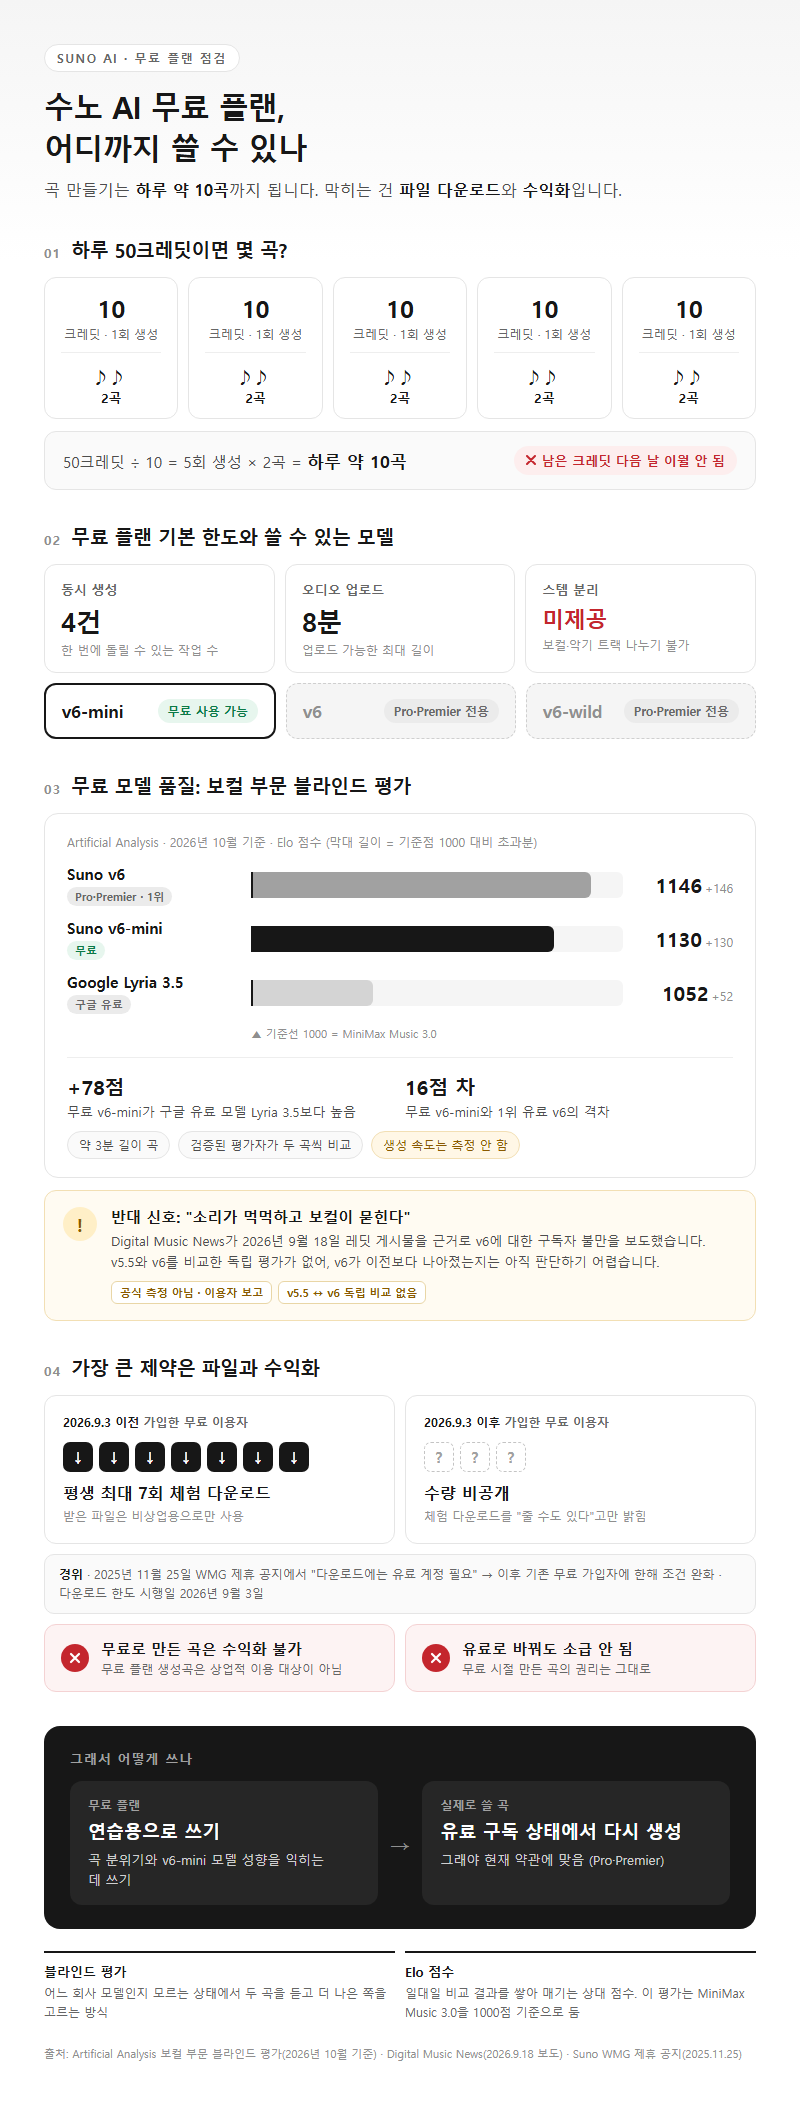800x2116 pixels.
Task: Click the 반대 신호 warning headline
Action: coord(260,1217)
